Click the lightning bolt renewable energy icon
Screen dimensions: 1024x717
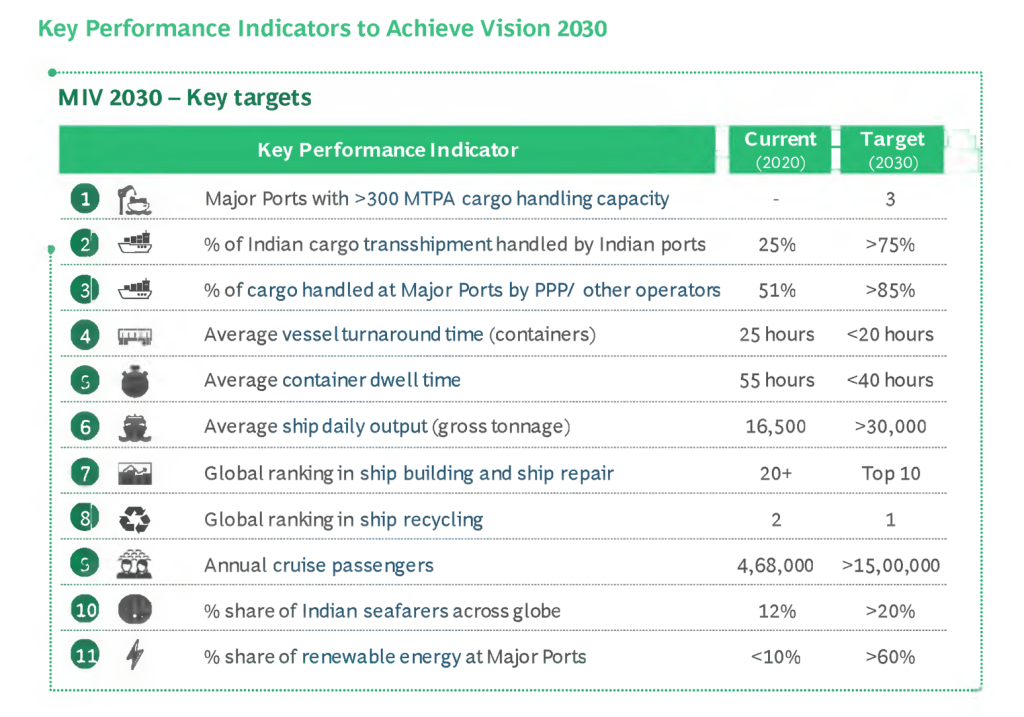pos(133,656)
